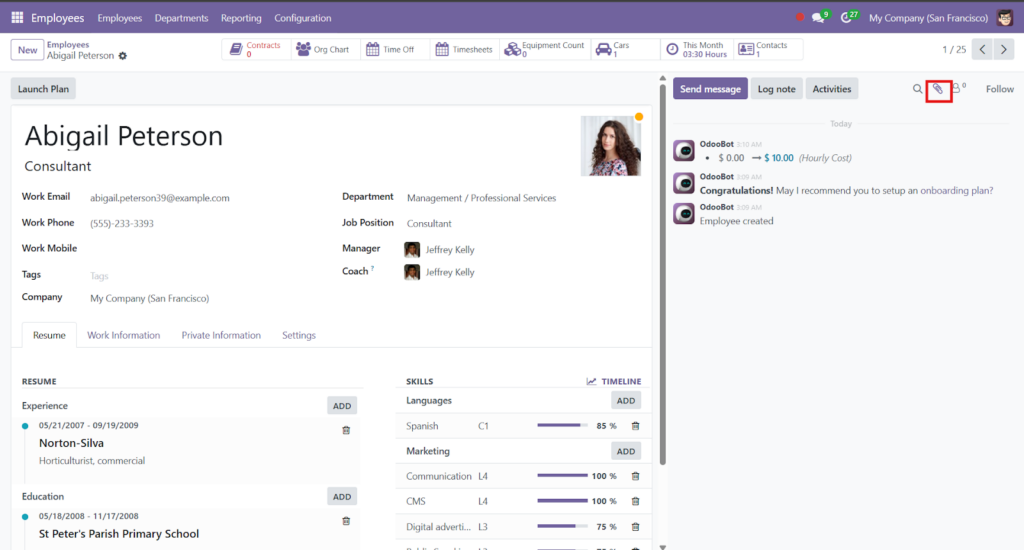Open the Coach field Jeffrey Kelly
Viewport: 1024px width, 550px height.
coord(450,272)
